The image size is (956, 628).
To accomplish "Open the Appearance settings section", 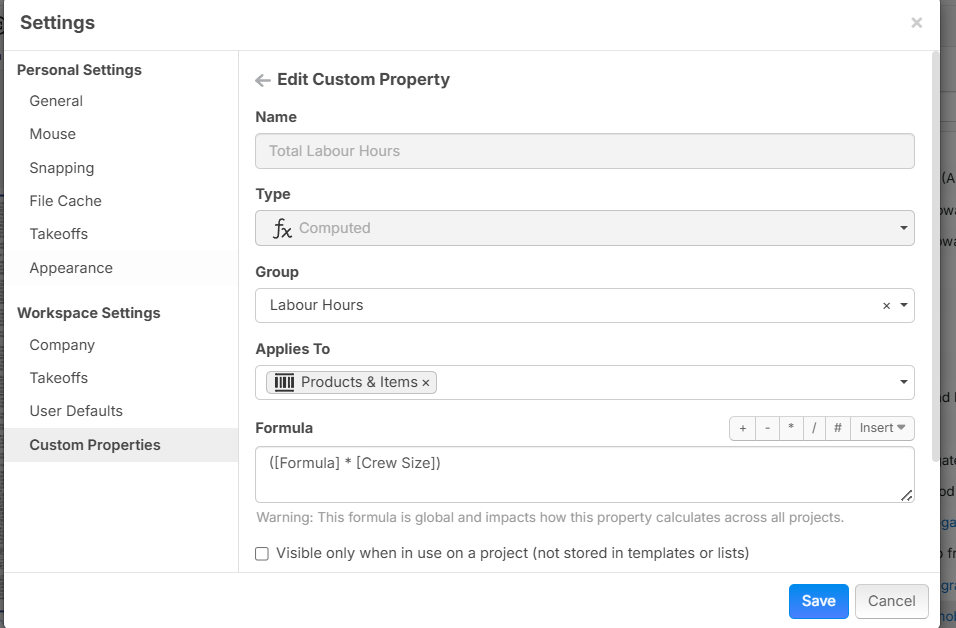I will click(71, 268).
